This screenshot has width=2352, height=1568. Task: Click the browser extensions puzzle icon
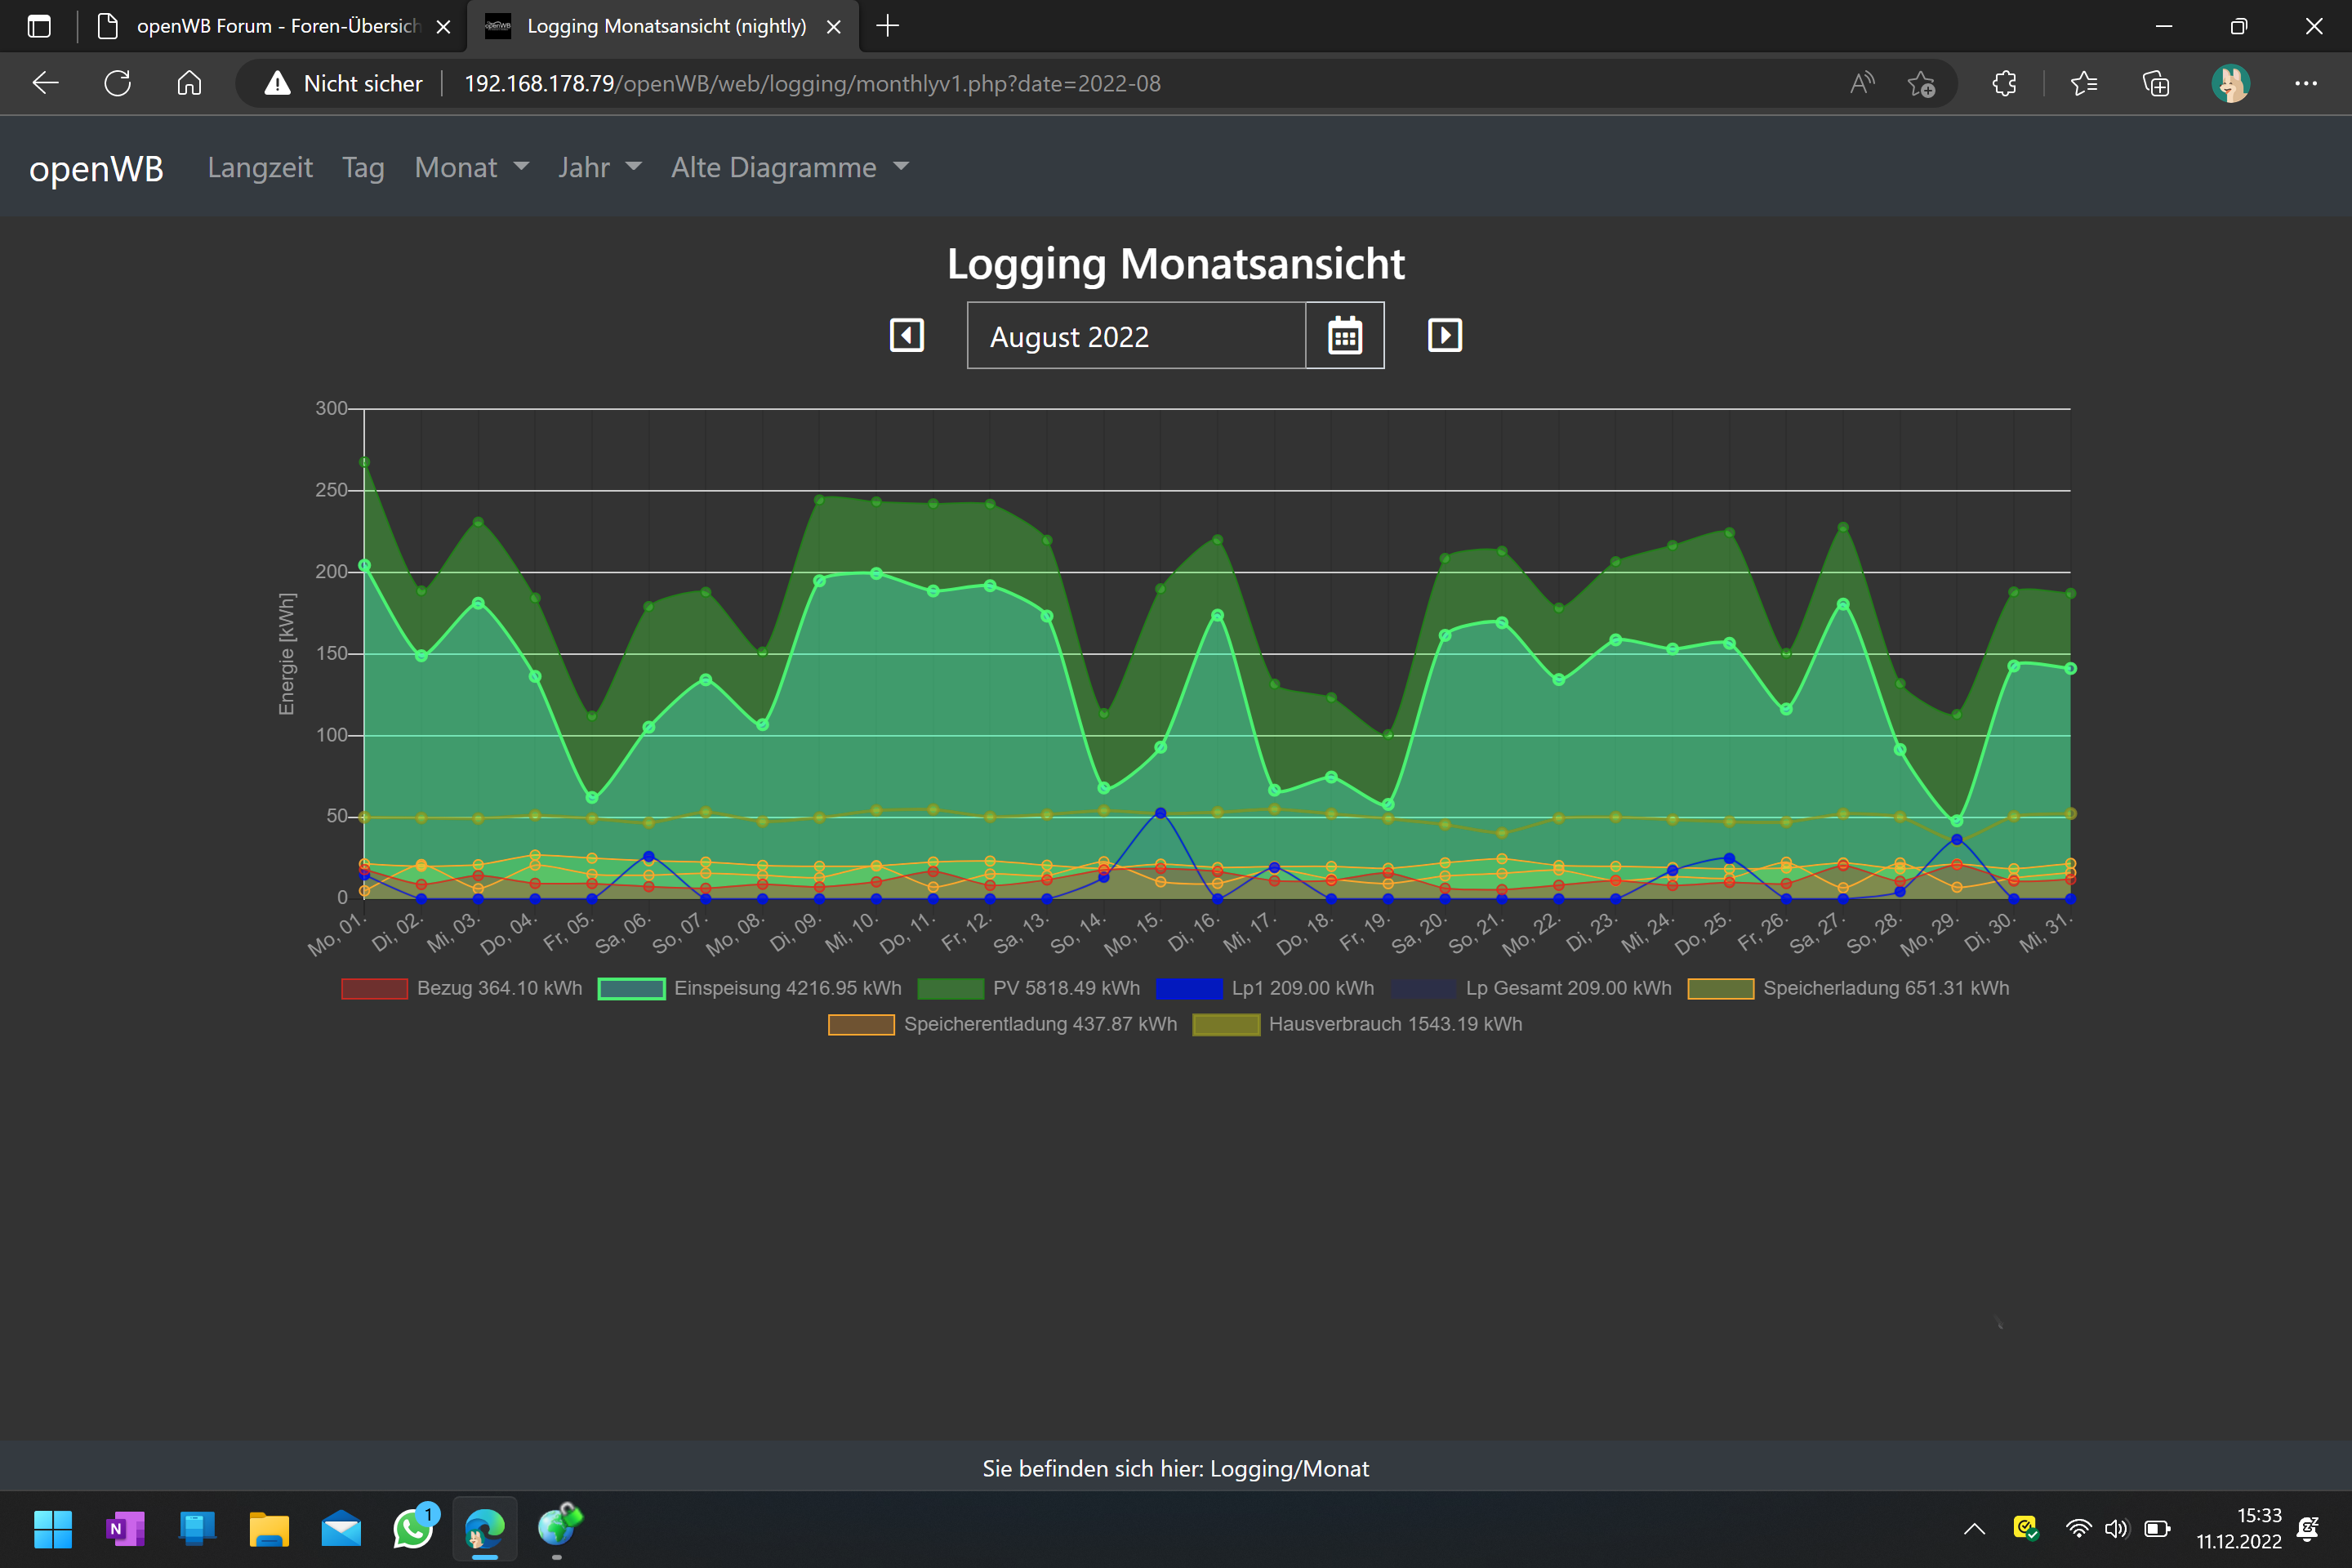[x=2003, y=83]
